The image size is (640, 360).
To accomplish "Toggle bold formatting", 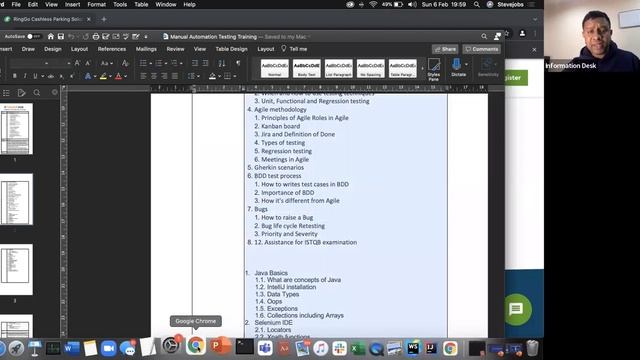I will (15, 76).
